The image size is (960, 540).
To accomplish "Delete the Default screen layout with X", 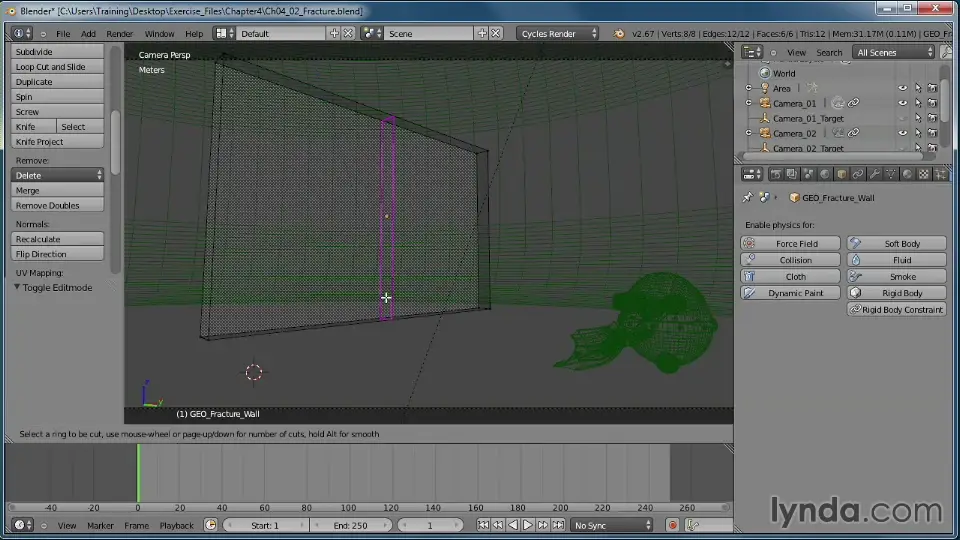I will (348, 34).
